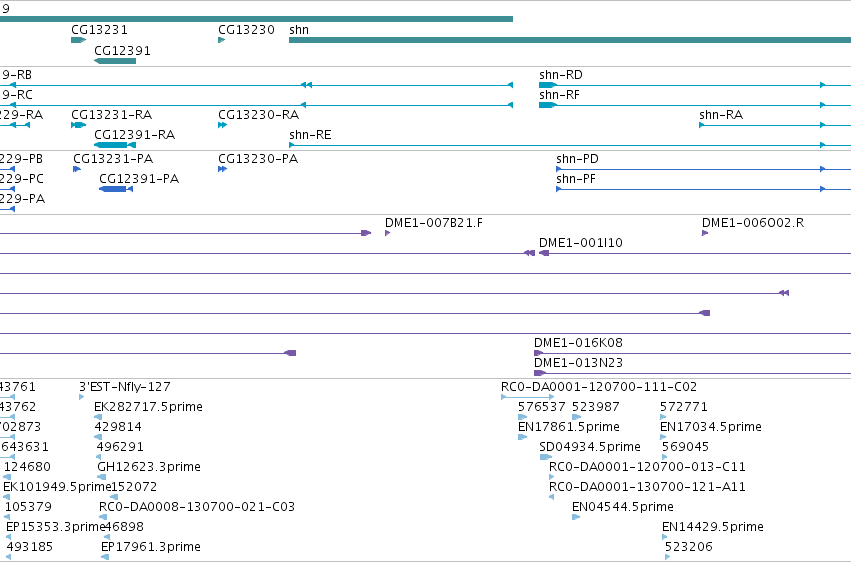Image resolution: width=851 pixels, height=562 pixels.
Task: Select the shn-RD transcript label
Action: coord(561,75)
